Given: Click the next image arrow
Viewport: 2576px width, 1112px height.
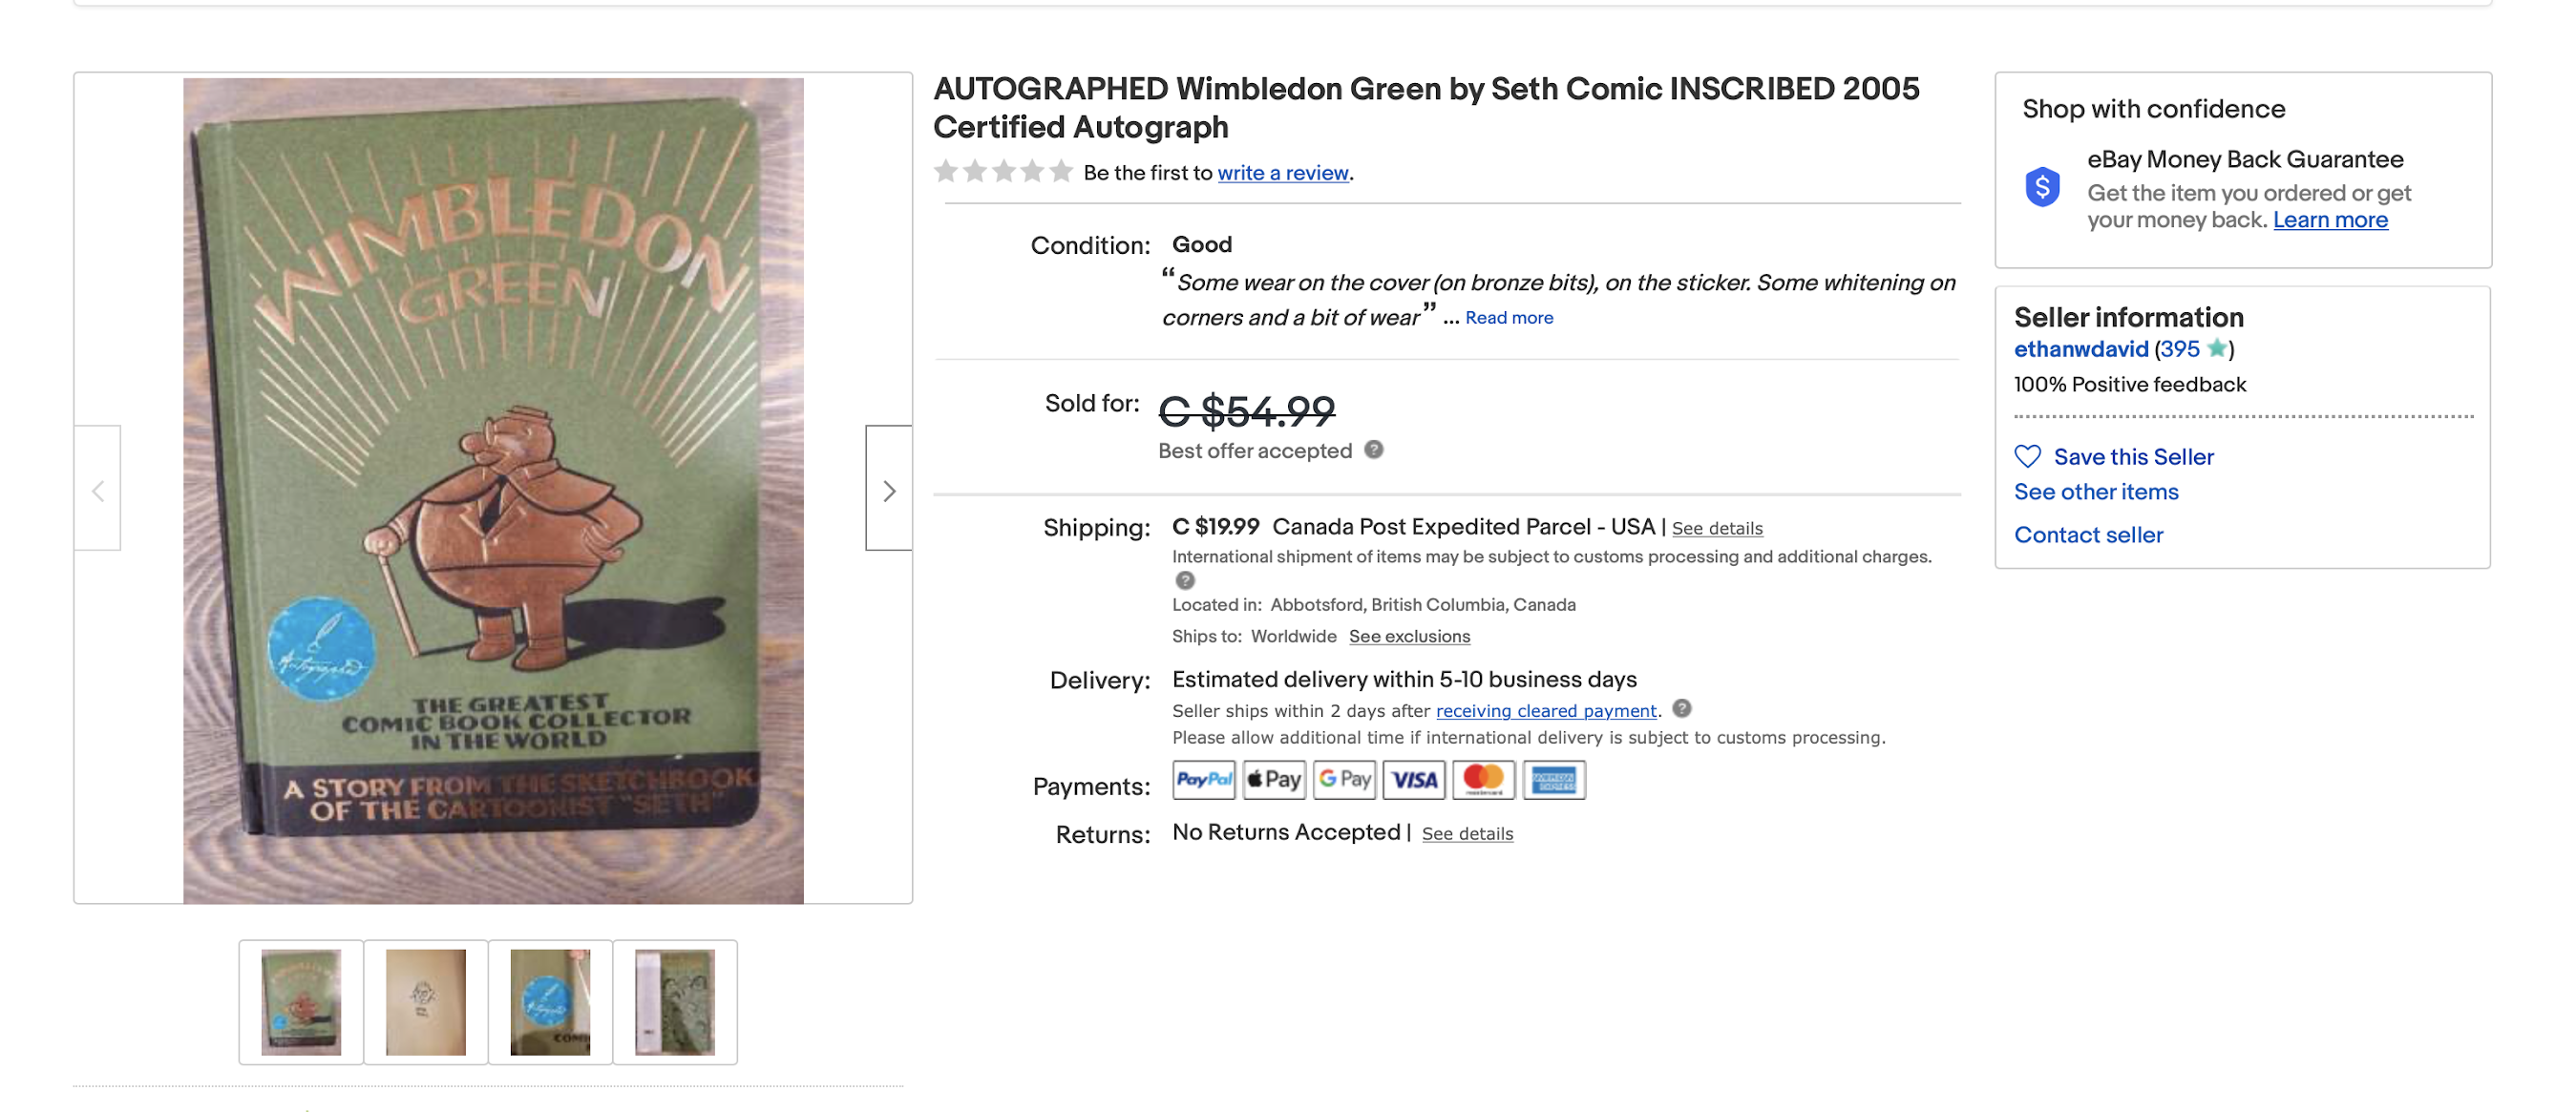Looking at the screenshot, I should (888, 490).
